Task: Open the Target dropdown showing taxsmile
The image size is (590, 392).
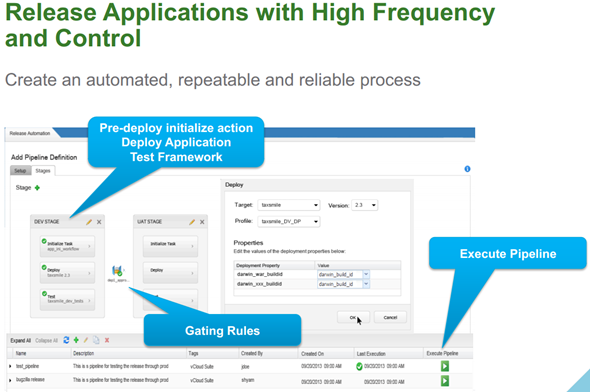Action: (289, 205)
